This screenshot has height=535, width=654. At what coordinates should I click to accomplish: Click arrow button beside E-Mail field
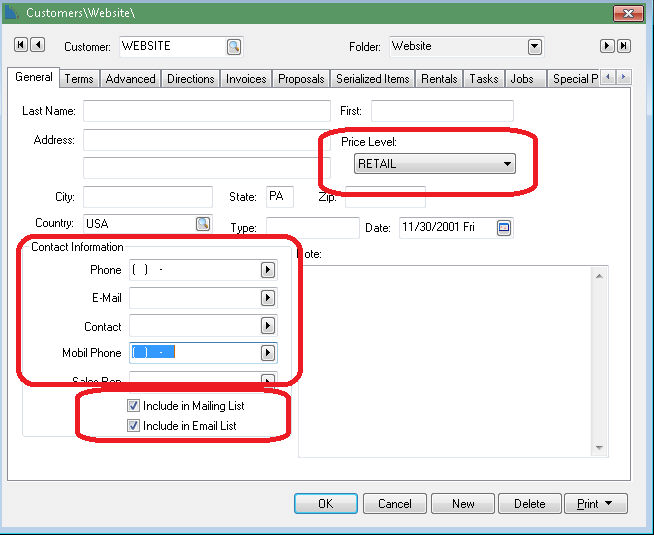(268, 298)
